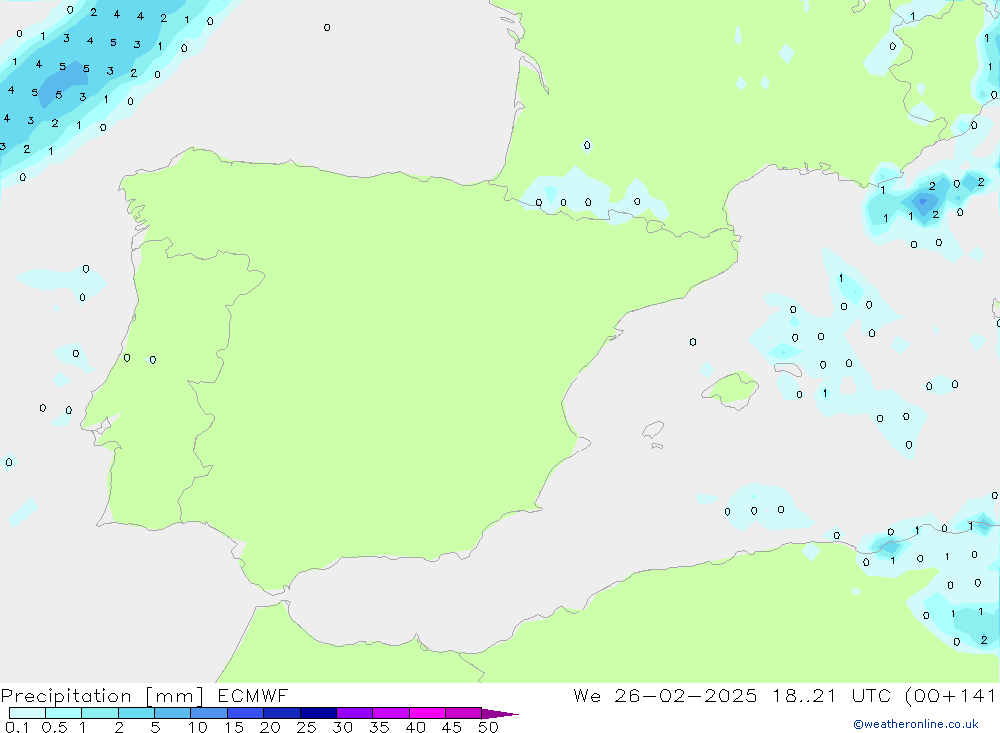Select the 5–10 mm legend color swatch
Image resolution: width=1000 pixels, height=733 pixels.
[173, 713]
